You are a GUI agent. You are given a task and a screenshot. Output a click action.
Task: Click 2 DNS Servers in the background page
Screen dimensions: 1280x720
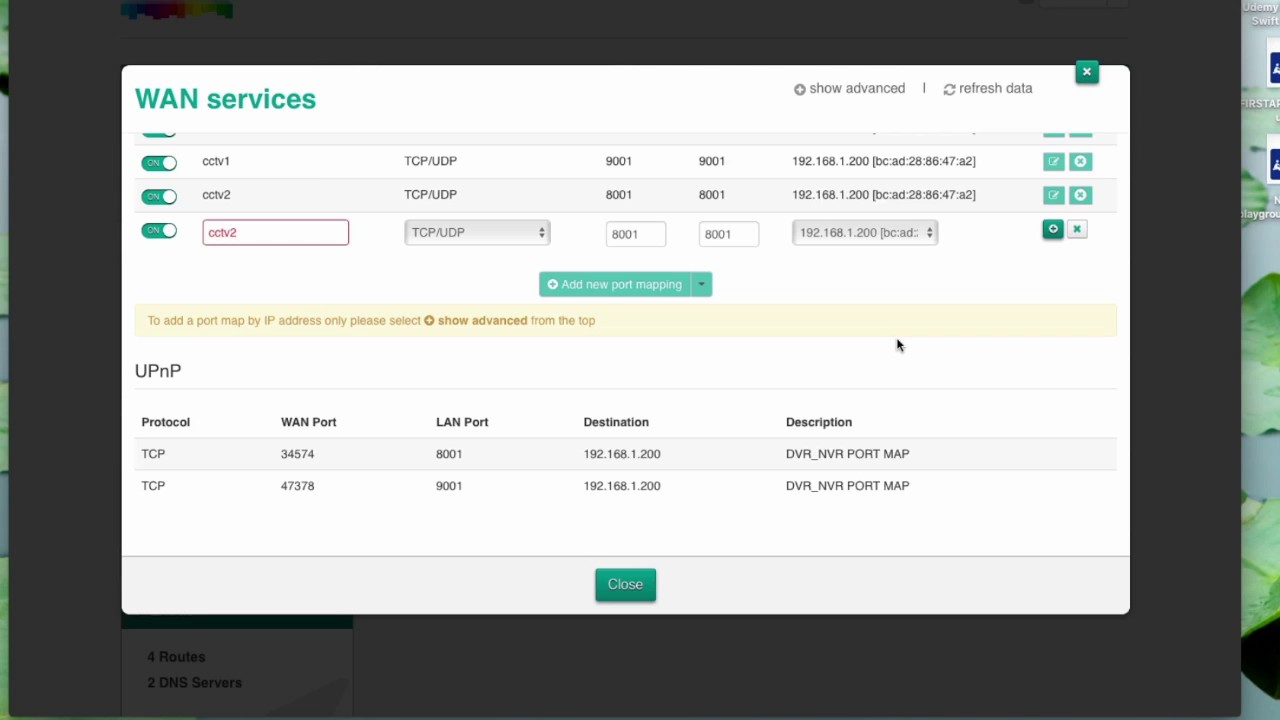pos(194,683)
